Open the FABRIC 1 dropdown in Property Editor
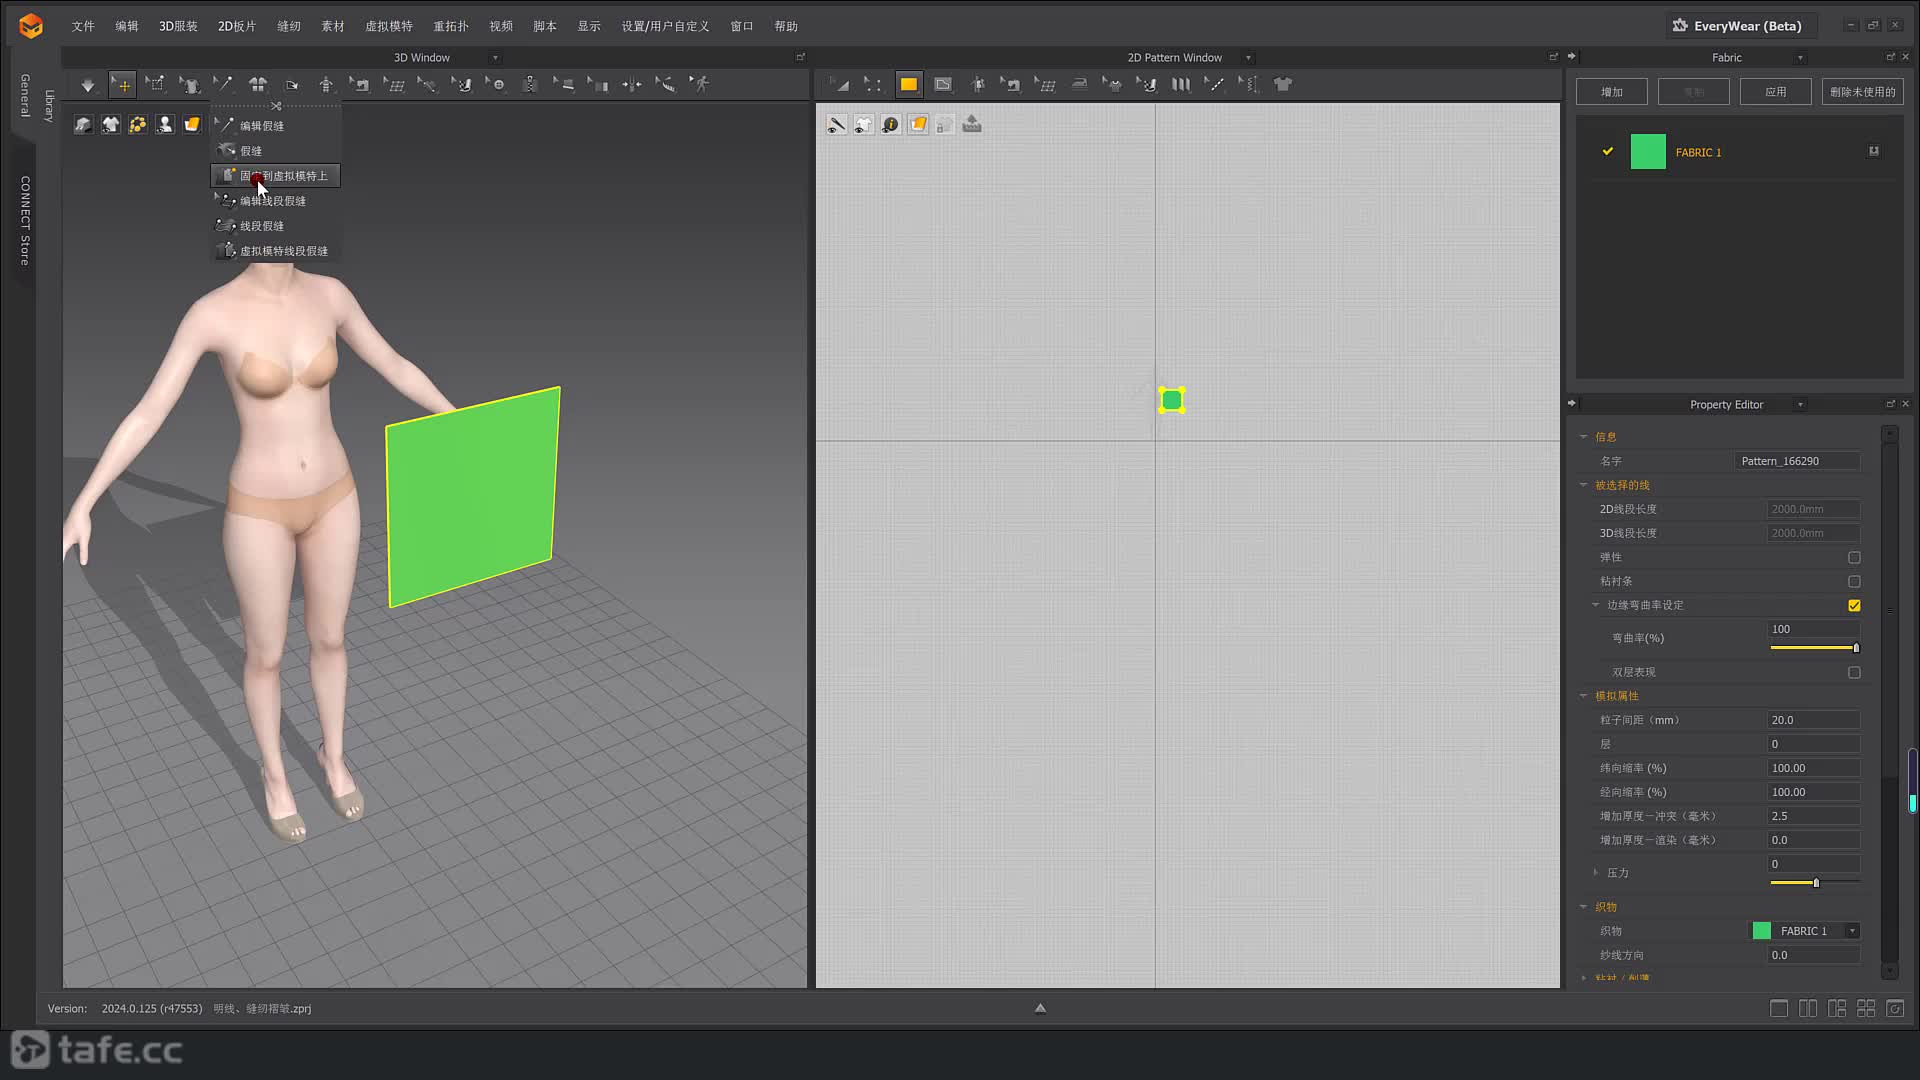Viewport: 1920px width, 1080px height. click(x=1852, y=931)
